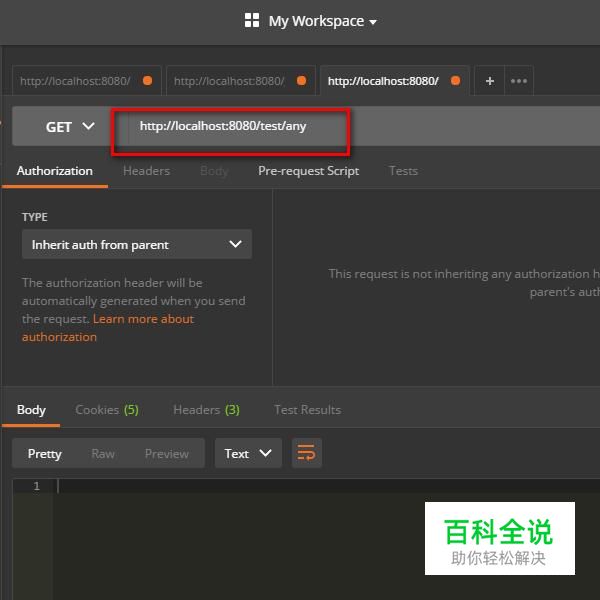Open the GET method dropdown
This screenshot has width=600, height=600.
tap(70, 127)
